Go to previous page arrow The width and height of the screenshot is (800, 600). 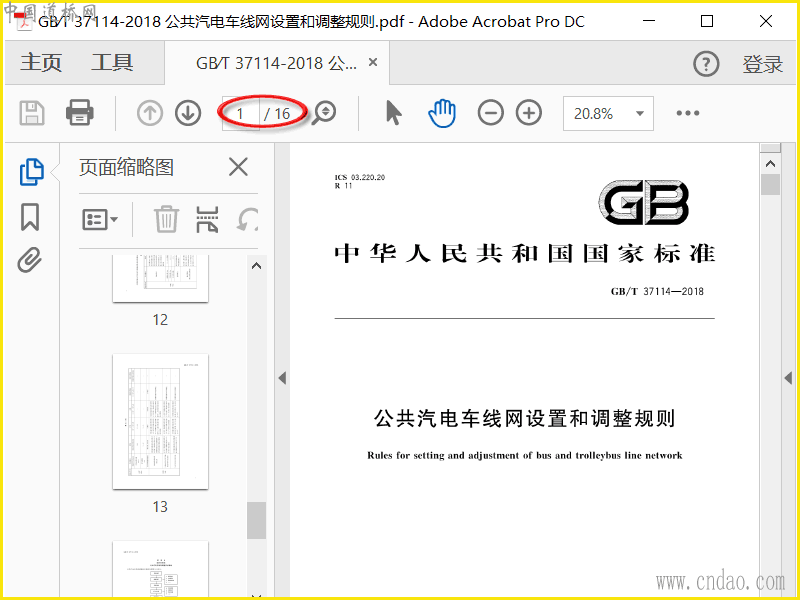pyautogui.click(x=150, y=113)
